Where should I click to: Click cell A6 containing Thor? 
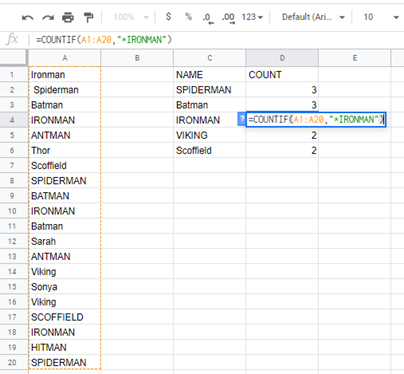click(x=65, y=150)
